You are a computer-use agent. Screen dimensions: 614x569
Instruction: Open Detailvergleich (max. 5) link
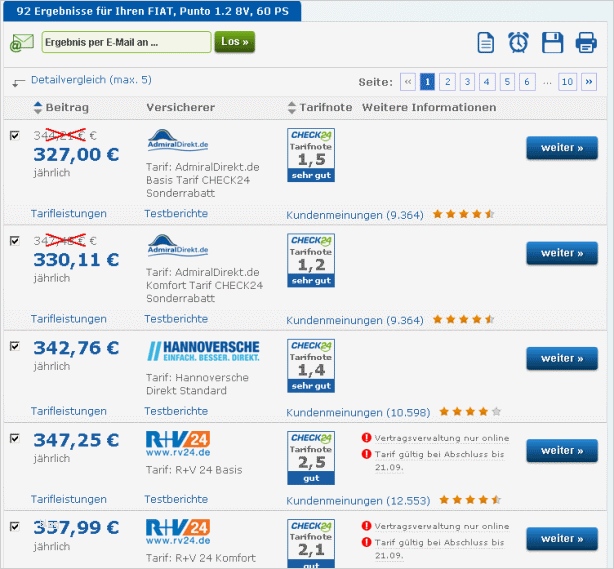[91, 80]
